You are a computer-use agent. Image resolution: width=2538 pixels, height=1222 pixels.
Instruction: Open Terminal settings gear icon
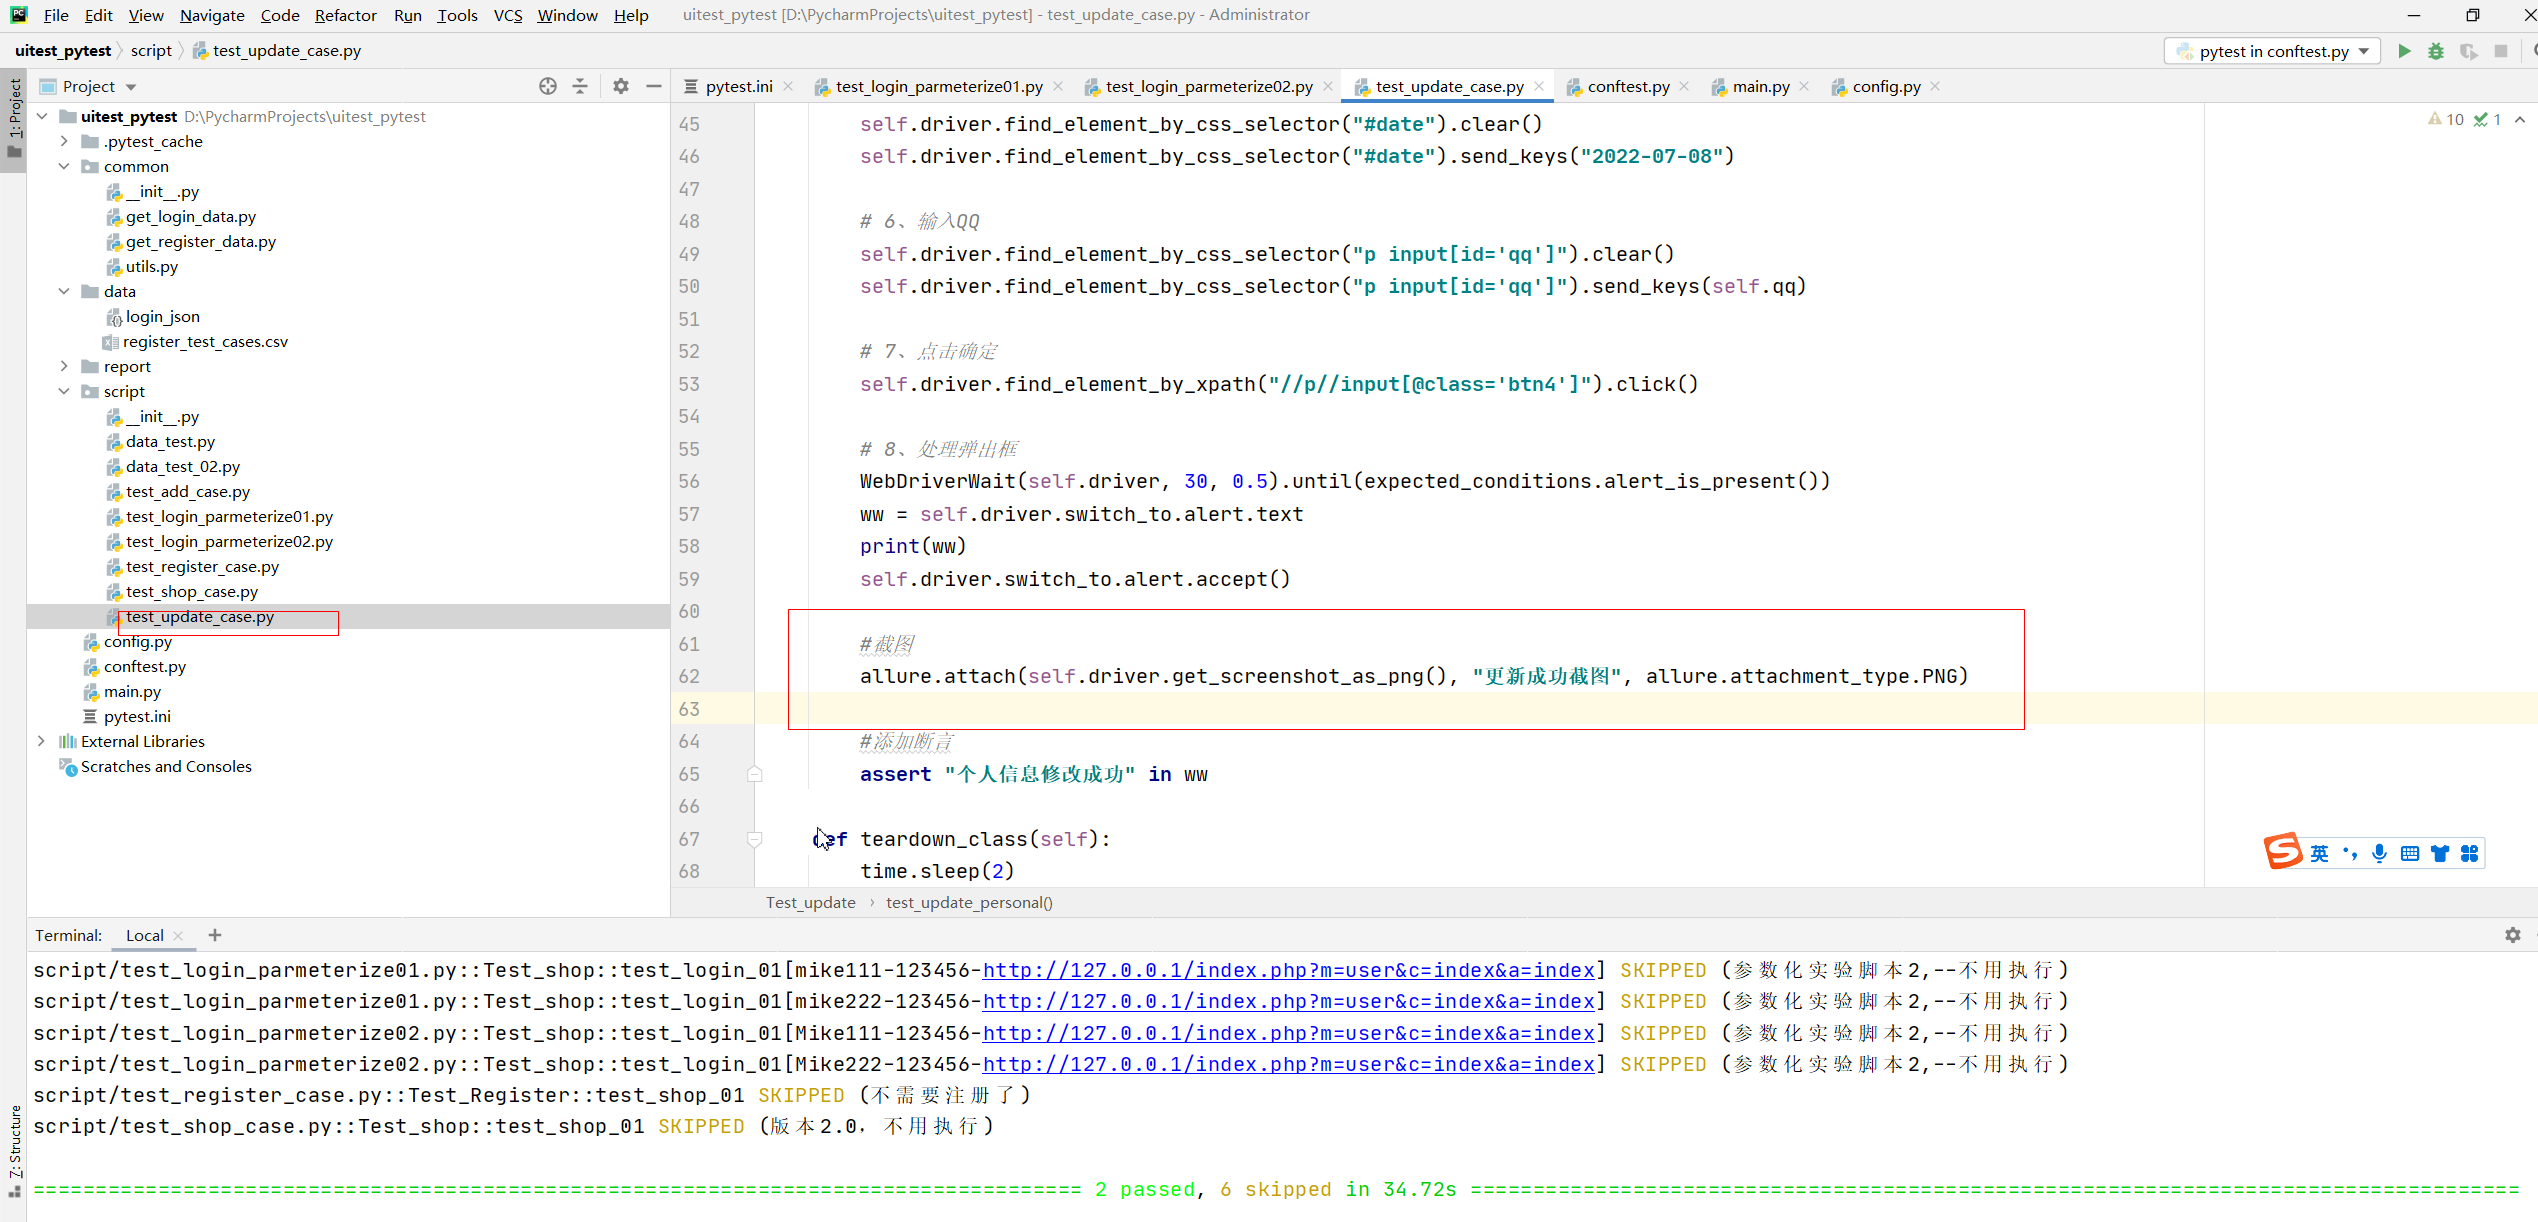(2512, 935)
